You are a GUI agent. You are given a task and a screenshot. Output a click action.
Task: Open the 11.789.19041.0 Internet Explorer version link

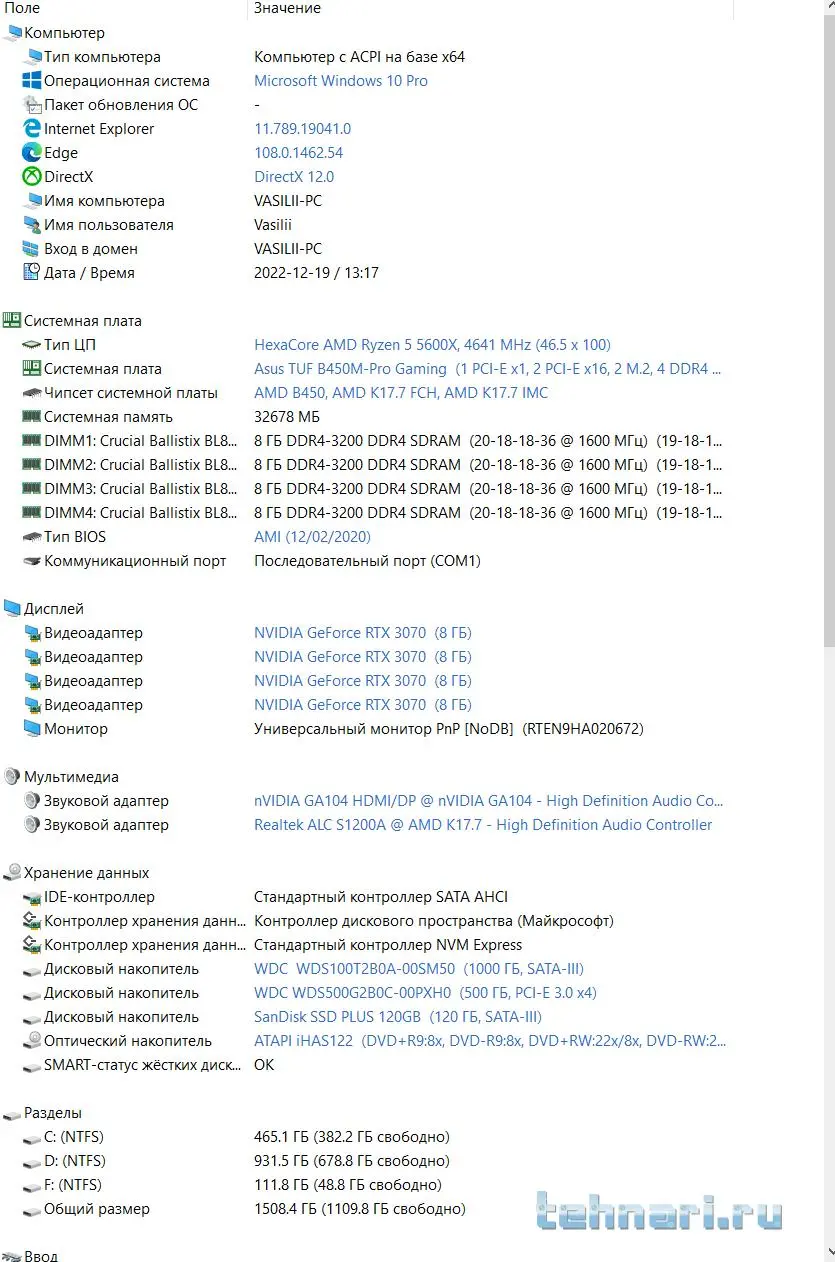coord(303,129)
